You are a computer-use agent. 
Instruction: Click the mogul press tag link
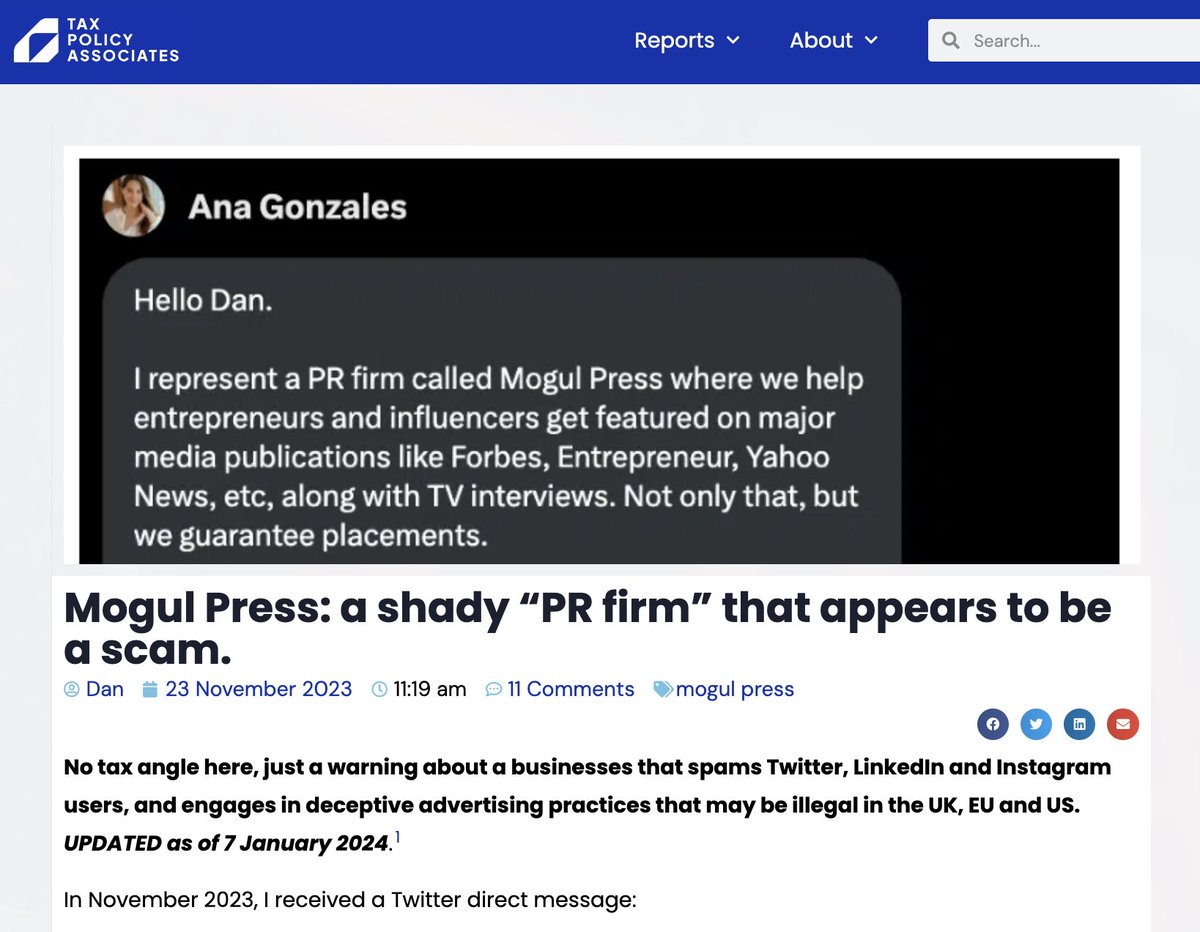pyautogui.click(x=735, y=689)
